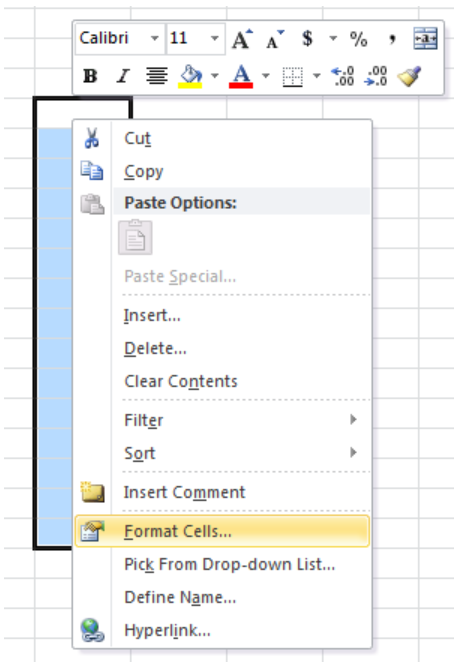Screen dimensions: 454x662
Task: Toggle Italic formatting
Action: coord(123,76)
